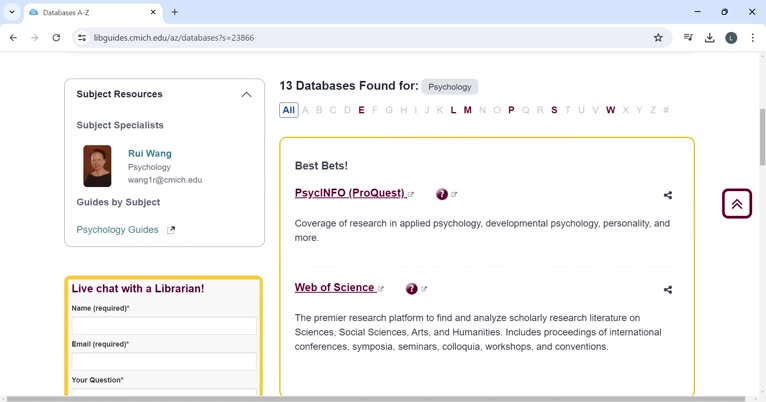Open Rui Wang's profile link
This screenshot has height=402, width=766.
point(149,153)
